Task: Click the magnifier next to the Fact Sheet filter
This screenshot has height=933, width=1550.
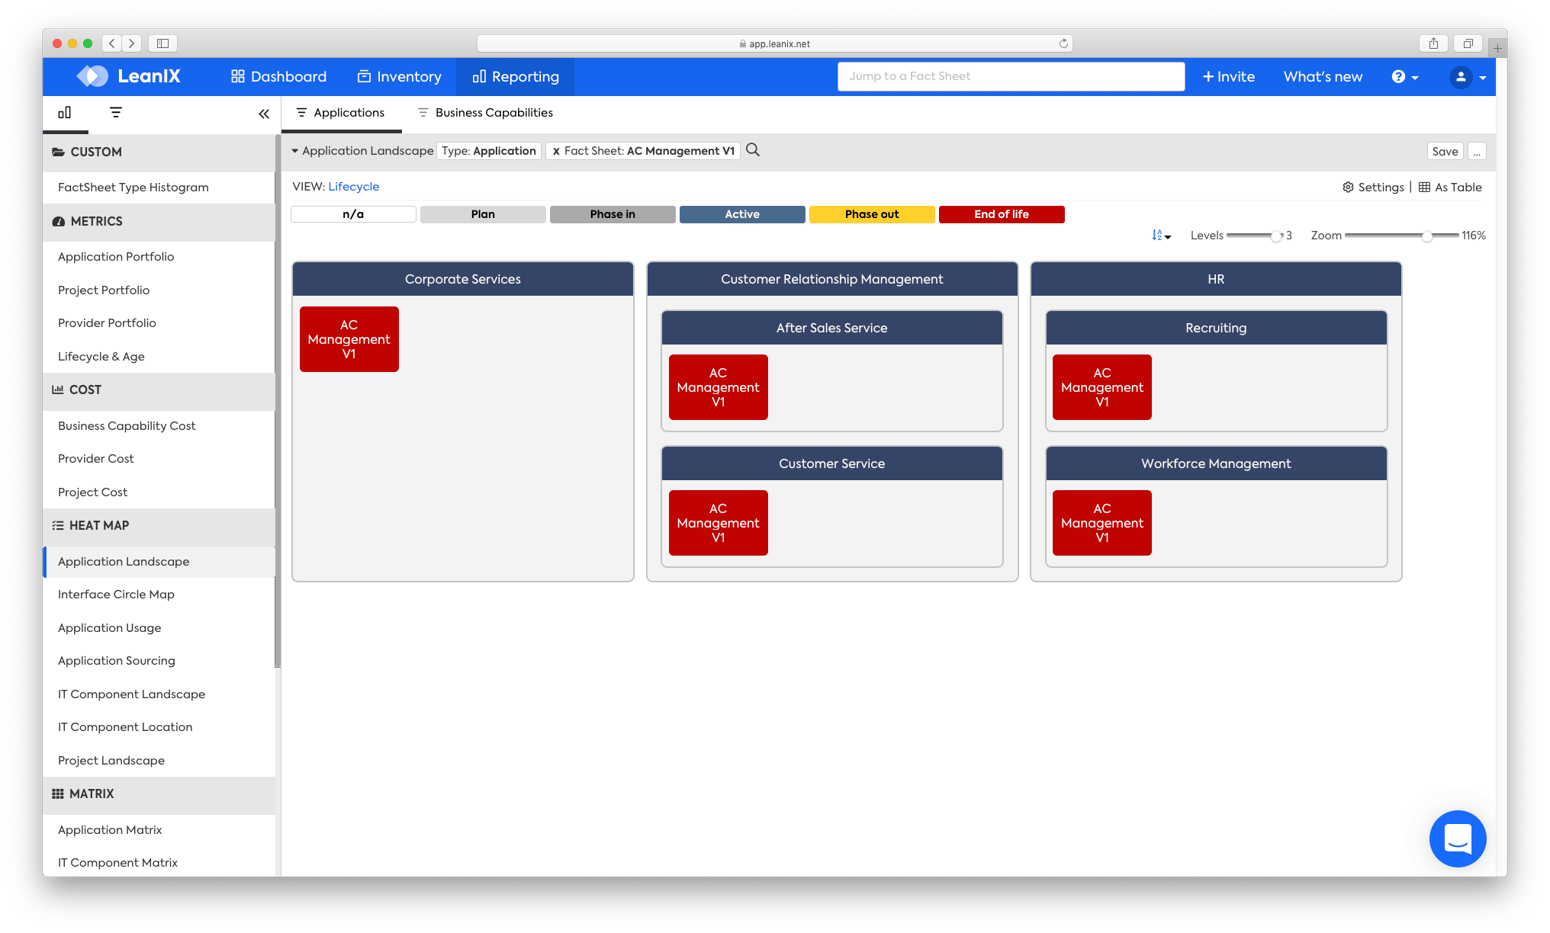Action: coord(752,150)
